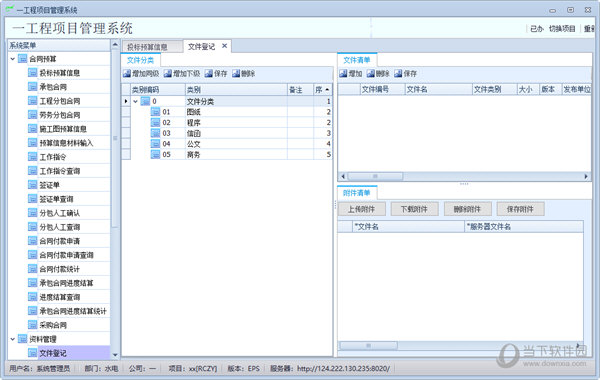Open 合同付款统计 item
600x380 pixels.
tap(59, 269)
